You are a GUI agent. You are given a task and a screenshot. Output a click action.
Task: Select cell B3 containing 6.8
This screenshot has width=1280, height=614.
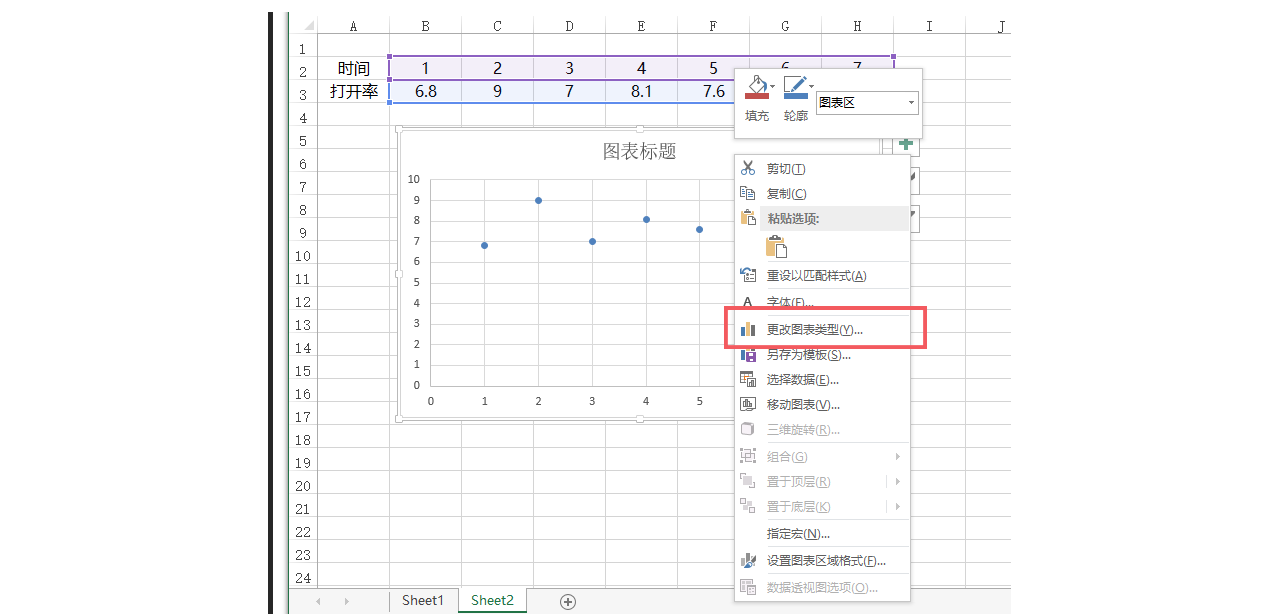click(x=425, y=92)
